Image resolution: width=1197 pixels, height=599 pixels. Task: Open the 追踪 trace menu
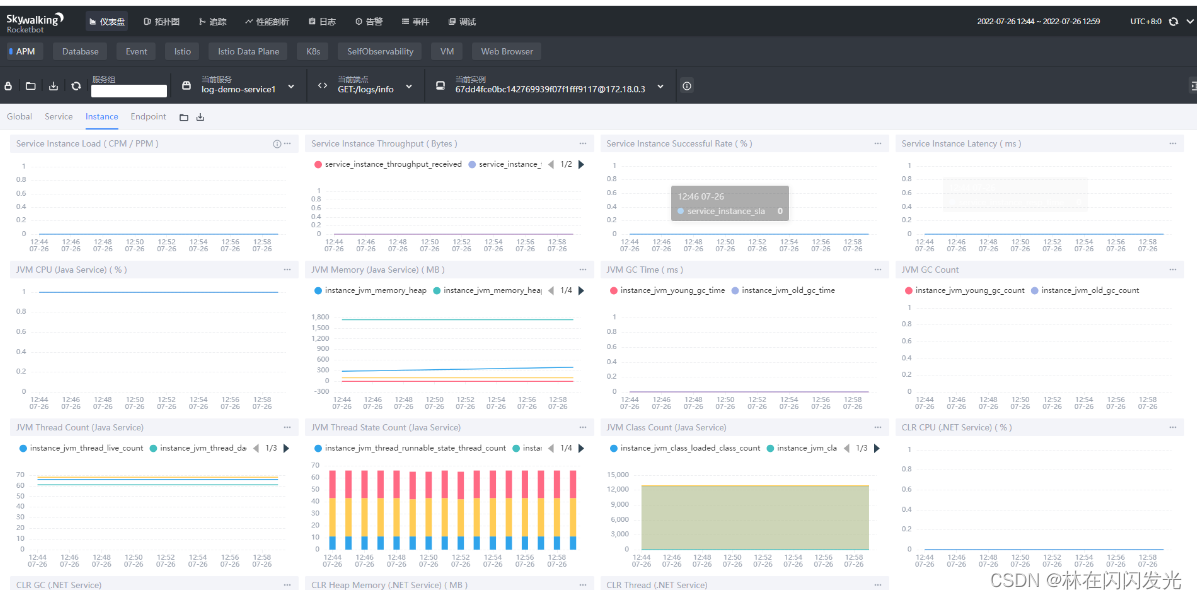[212, 21]
